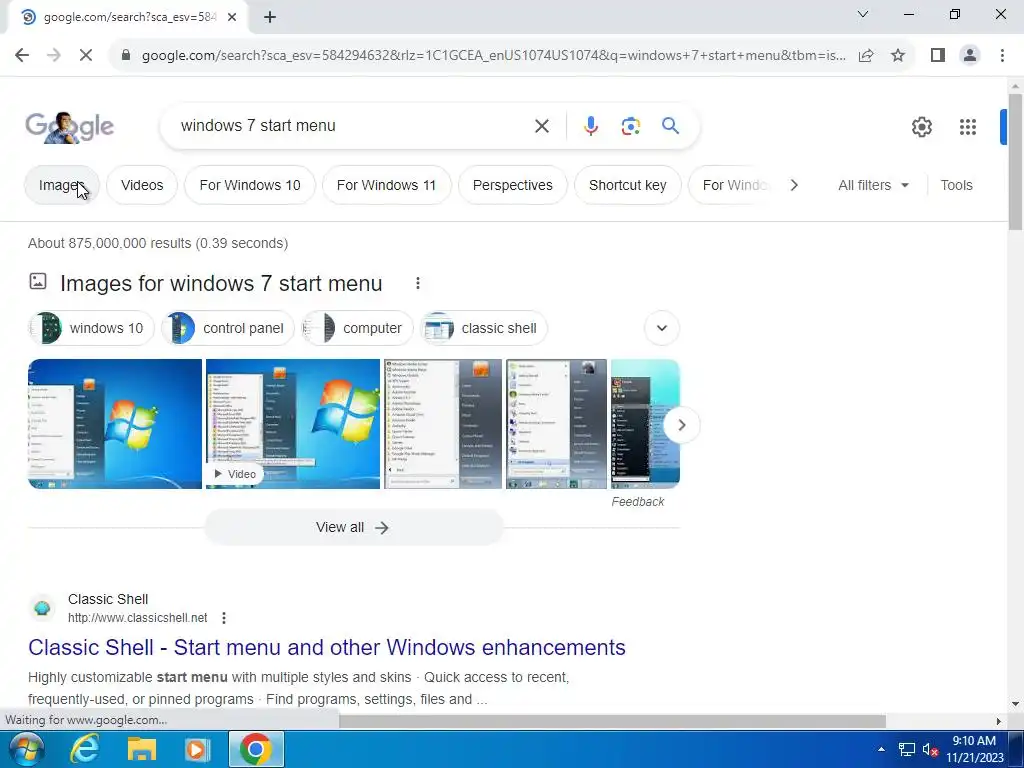Expand more image suggestion chips

coord(662,328)
